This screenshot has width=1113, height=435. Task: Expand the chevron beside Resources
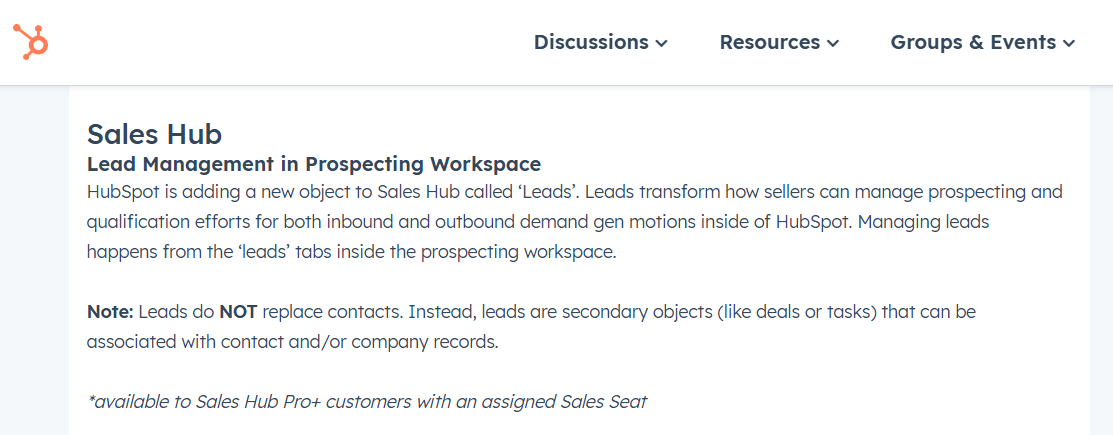coord(833,43)
